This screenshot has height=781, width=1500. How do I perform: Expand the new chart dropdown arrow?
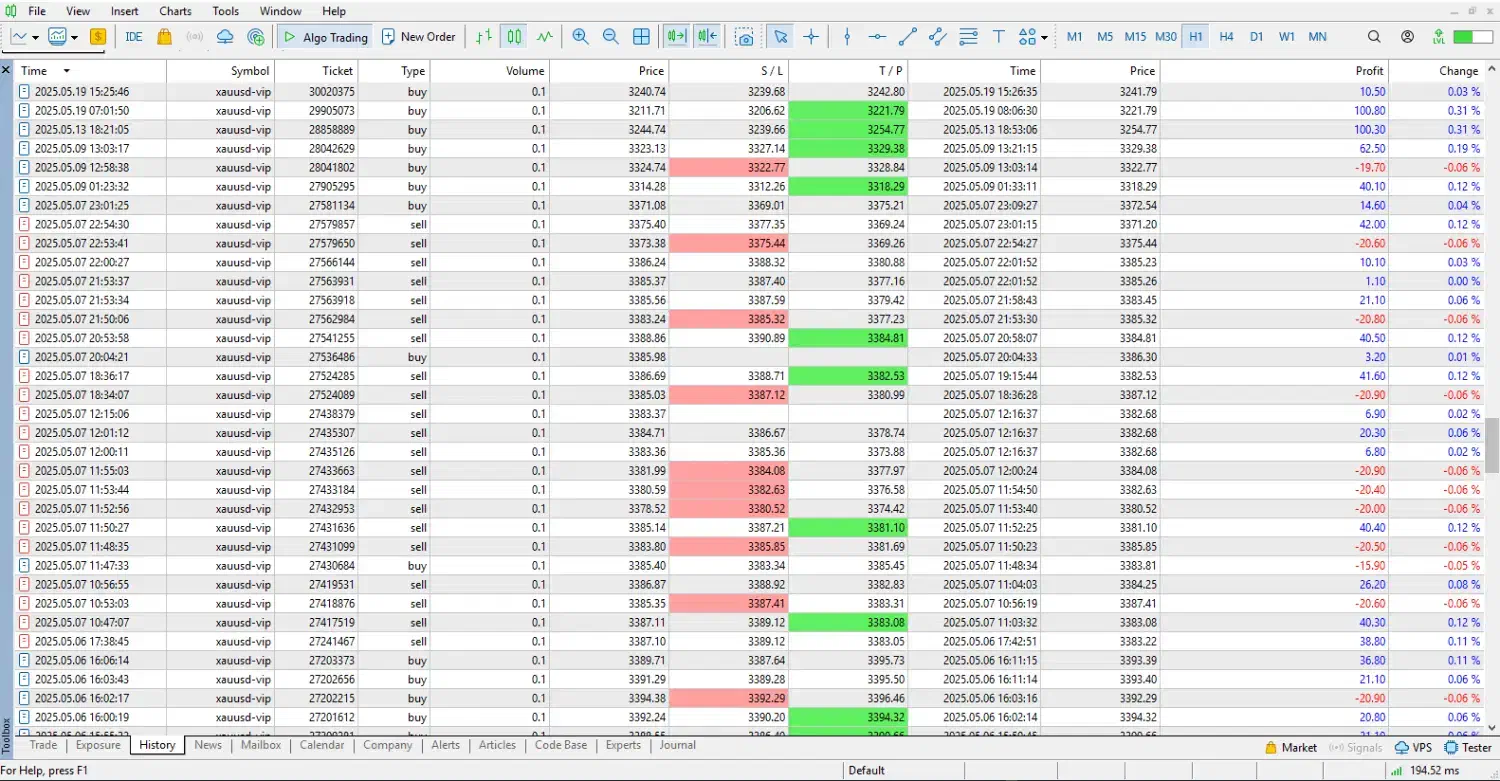36,38
